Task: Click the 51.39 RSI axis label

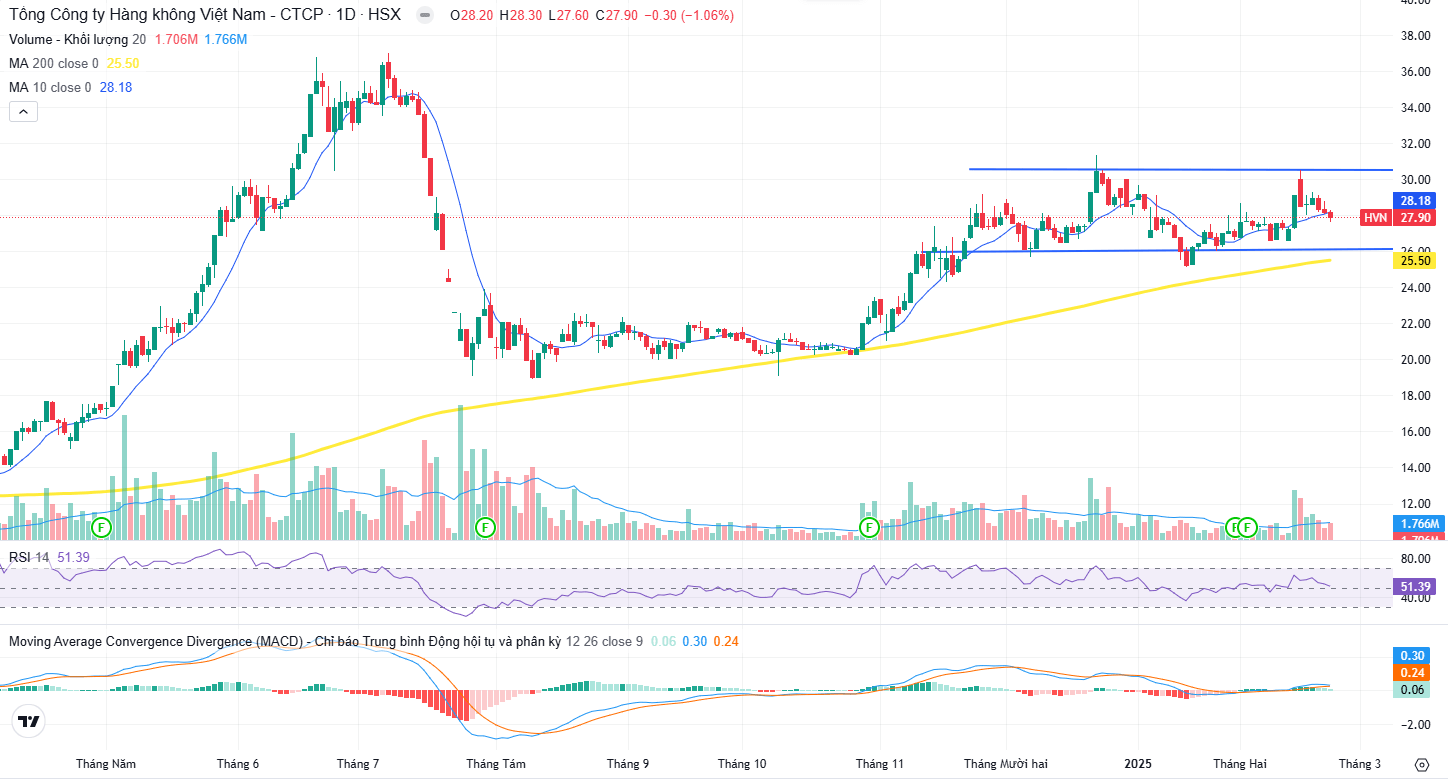Action: pyautogui.click(x=1416, y=586)
